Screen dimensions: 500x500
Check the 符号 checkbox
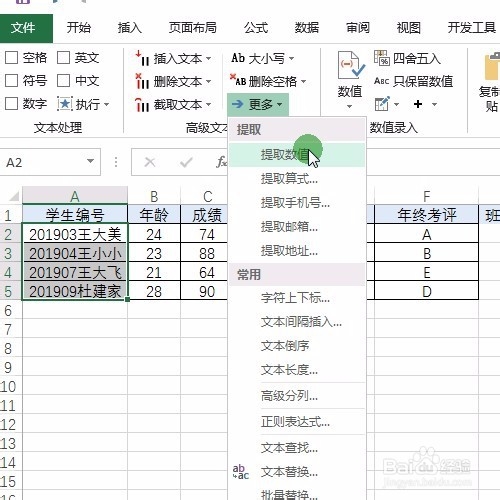(x=11, y=81)
